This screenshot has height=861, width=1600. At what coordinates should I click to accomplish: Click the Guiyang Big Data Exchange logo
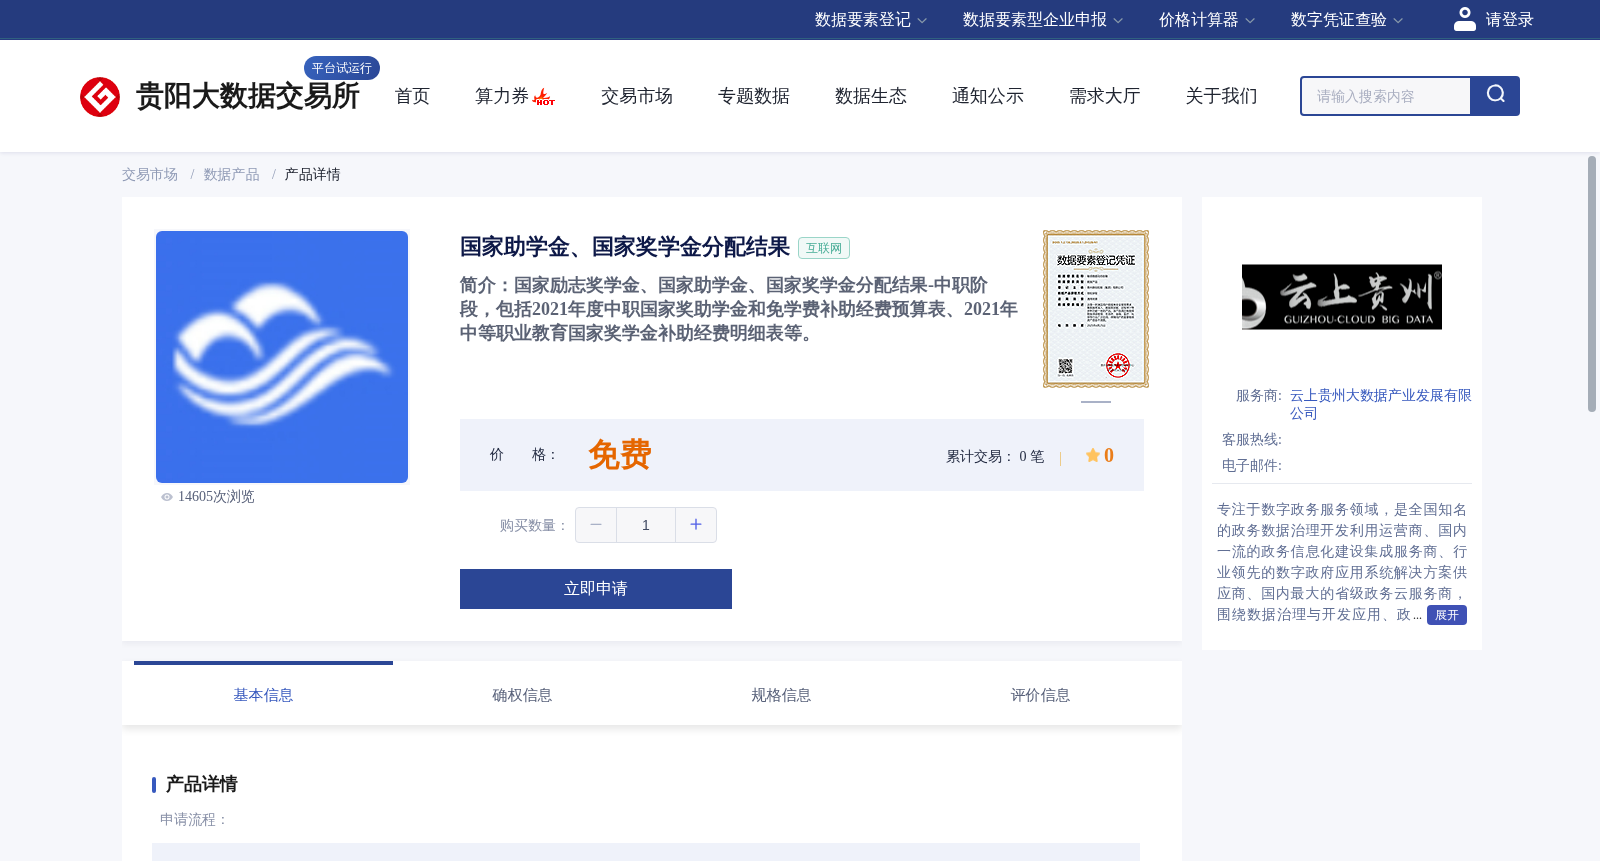click(x=100, y=97)
